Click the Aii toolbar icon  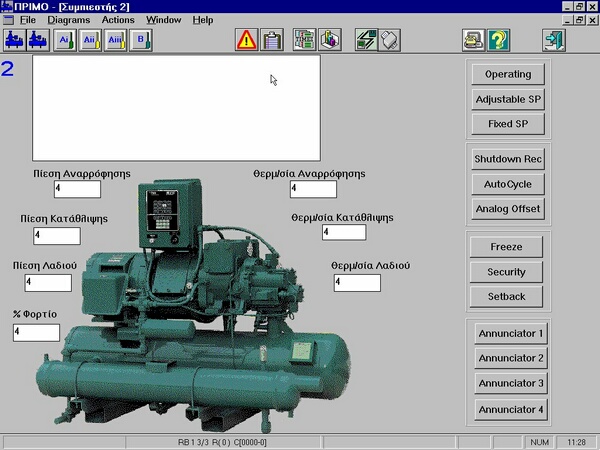pos(89,40)
